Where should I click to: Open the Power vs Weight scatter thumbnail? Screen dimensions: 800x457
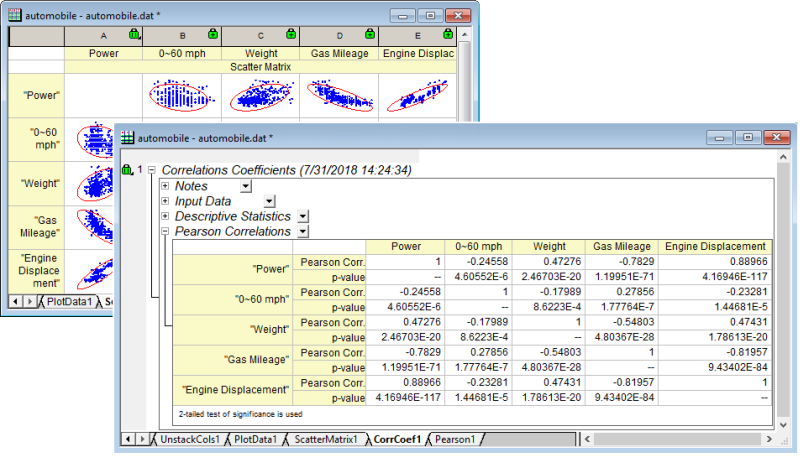[x=261, y=95]
